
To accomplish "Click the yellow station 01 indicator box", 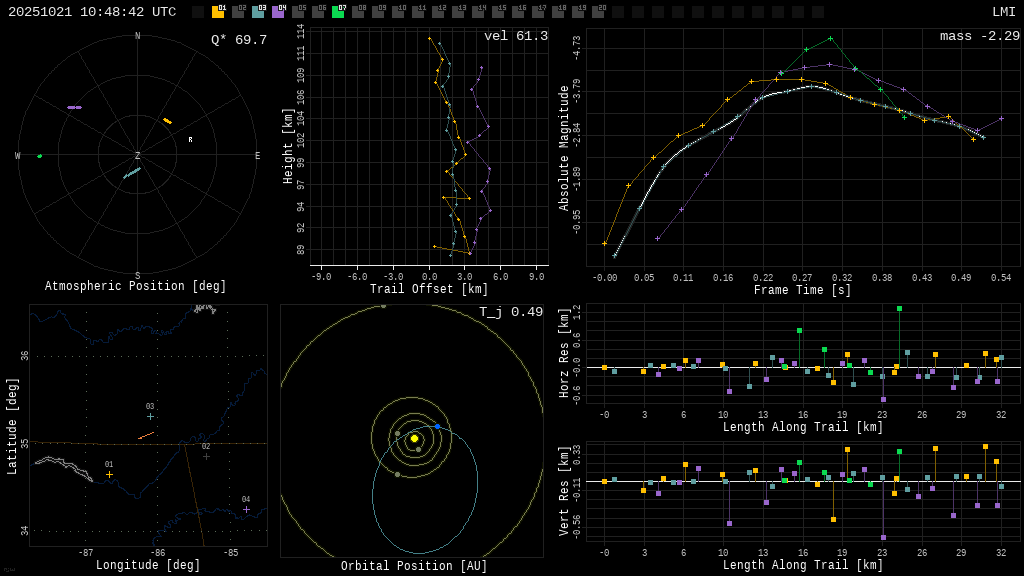I will (218, 12).
